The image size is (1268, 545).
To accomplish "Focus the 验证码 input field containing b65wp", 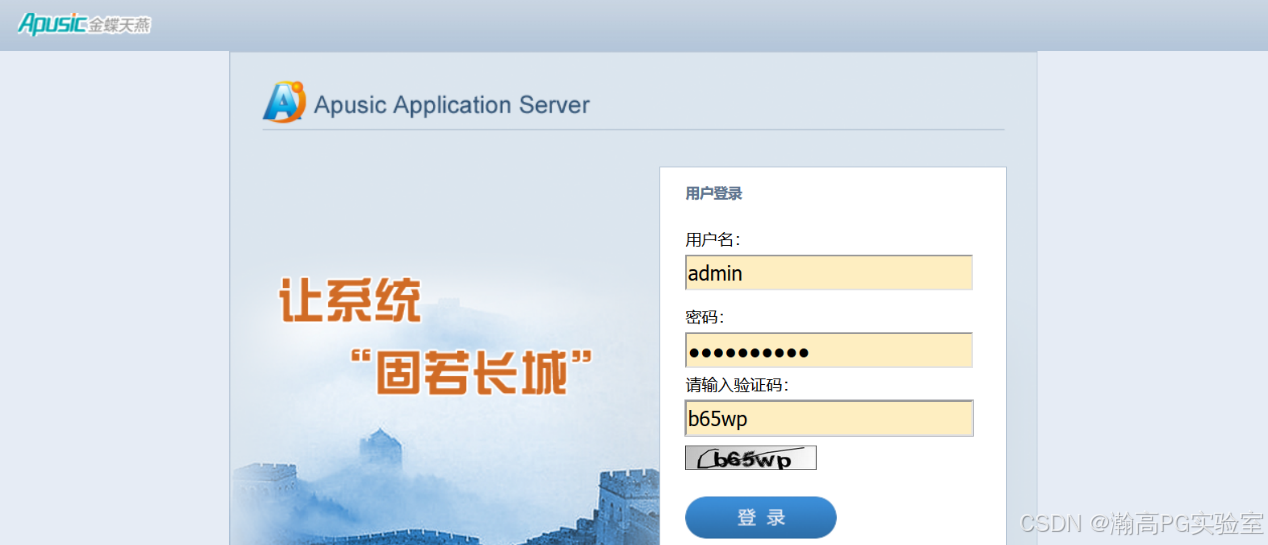I will (829, 418).
